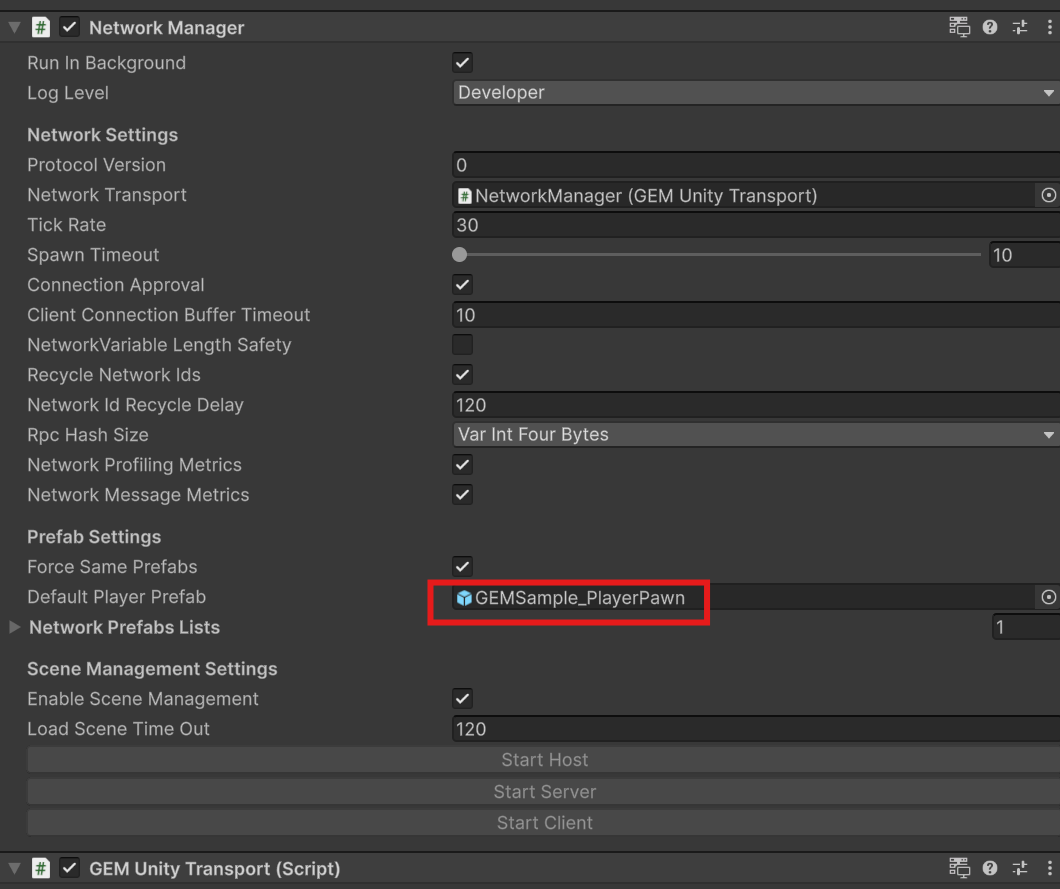Open Network Manager help reference icon

click(990, 28)
